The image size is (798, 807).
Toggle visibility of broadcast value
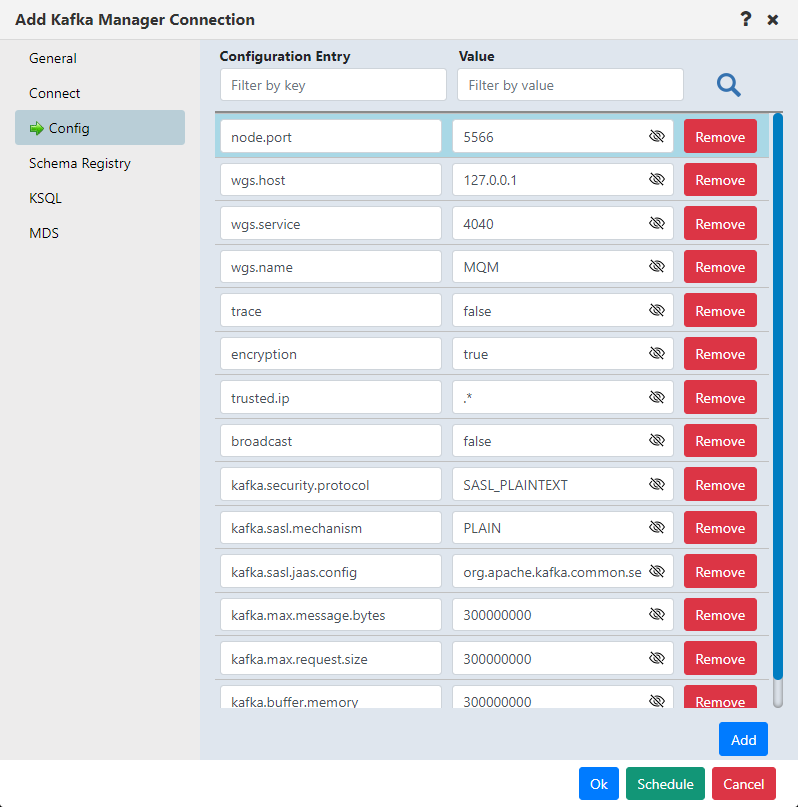pos(657,441)
